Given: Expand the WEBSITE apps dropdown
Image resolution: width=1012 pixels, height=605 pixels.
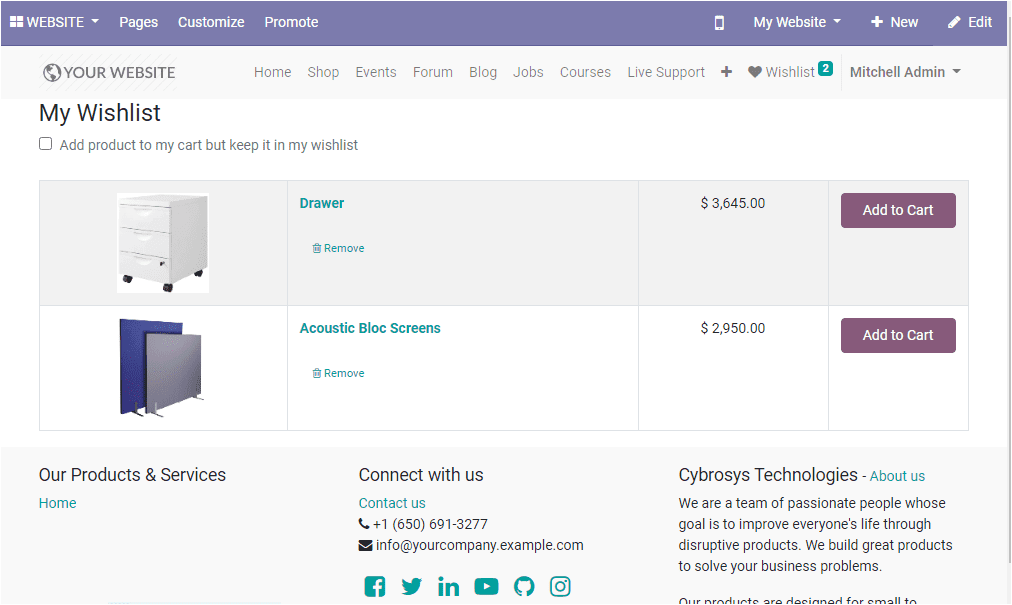Looking at the screenshot, I should click(x=54, y=22).
